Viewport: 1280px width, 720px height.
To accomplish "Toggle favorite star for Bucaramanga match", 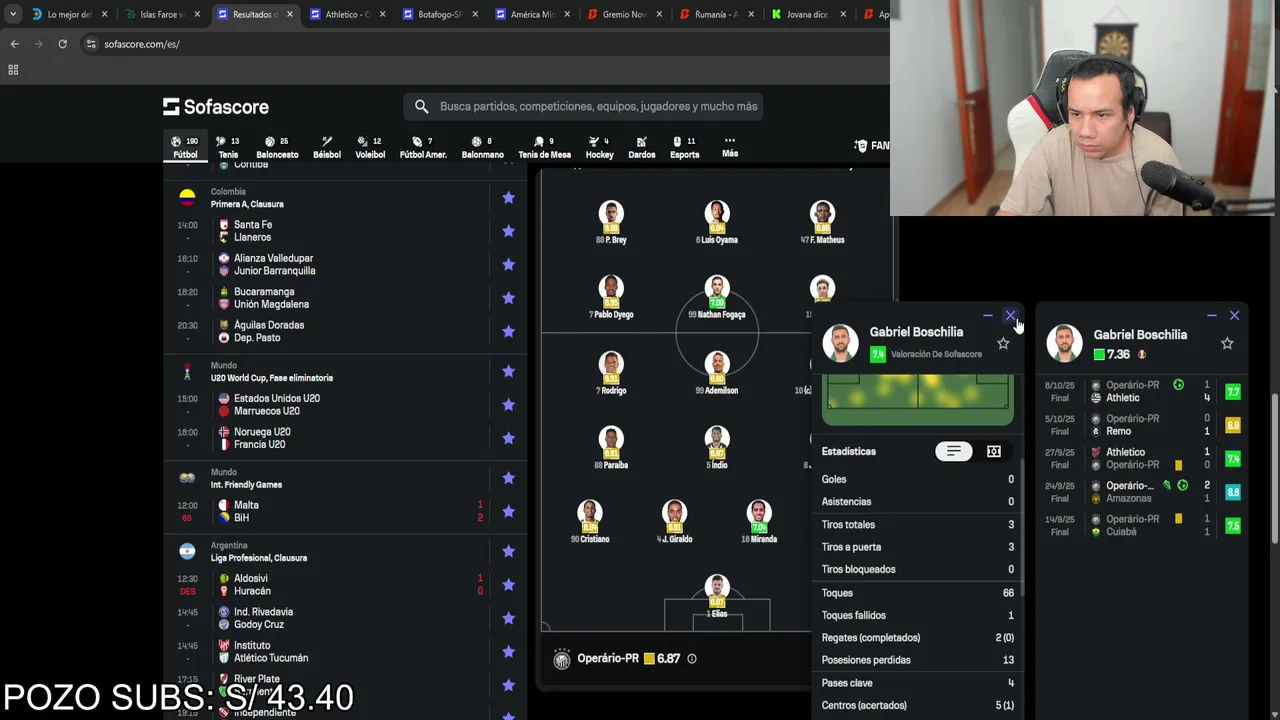I will [508, 298].
